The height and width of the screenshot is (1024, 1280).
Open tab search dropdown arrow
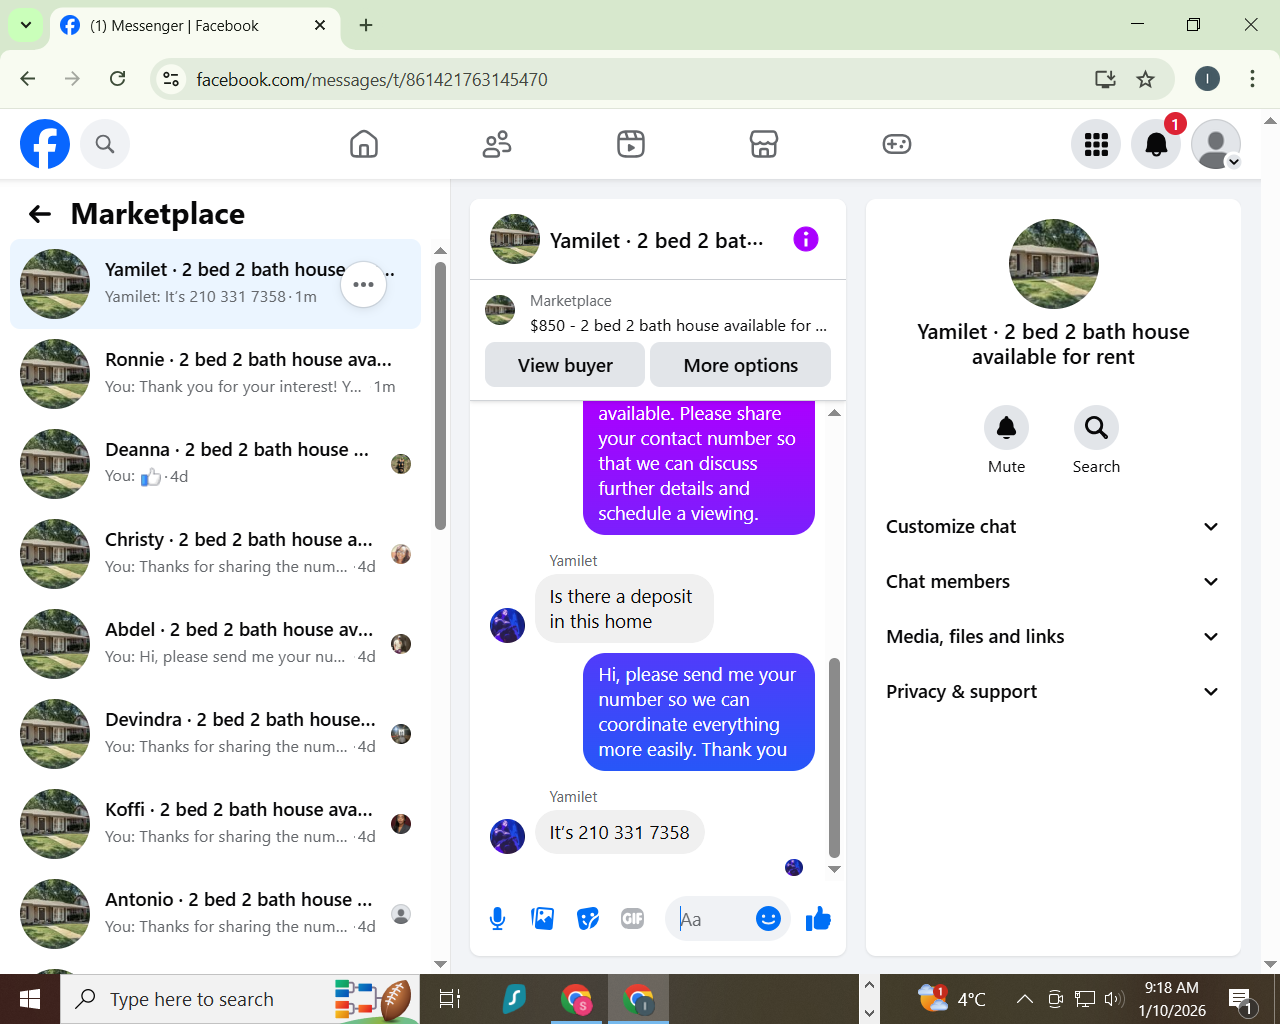point(26,25)
